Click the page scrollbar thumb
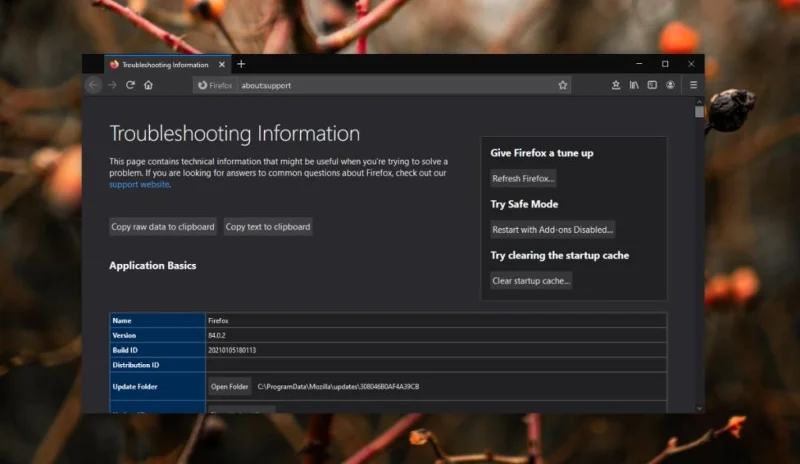 tap(699, 112)
